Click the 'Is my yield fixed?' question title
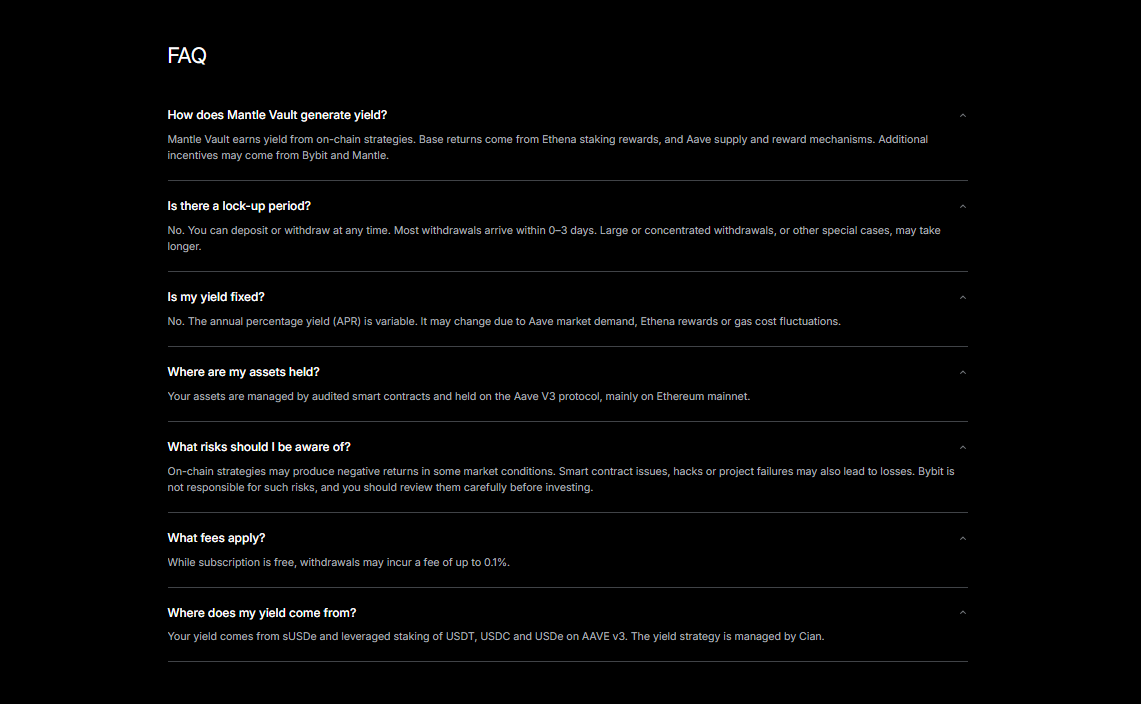 point(216,297)
